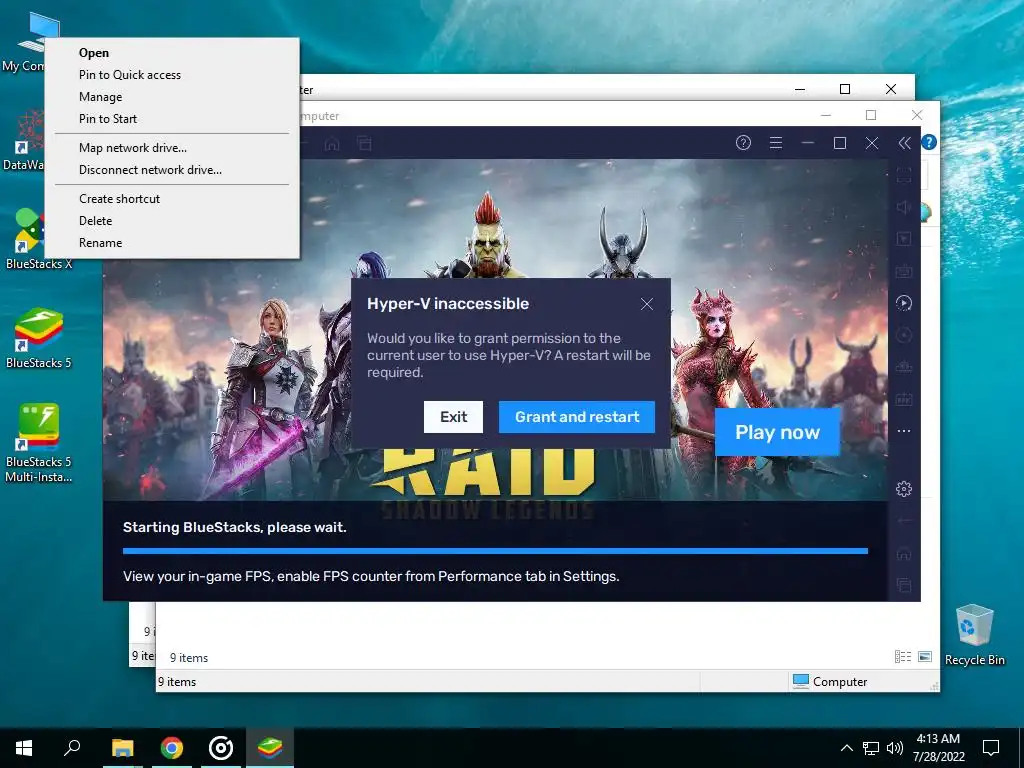Open taskbar search

72,748
